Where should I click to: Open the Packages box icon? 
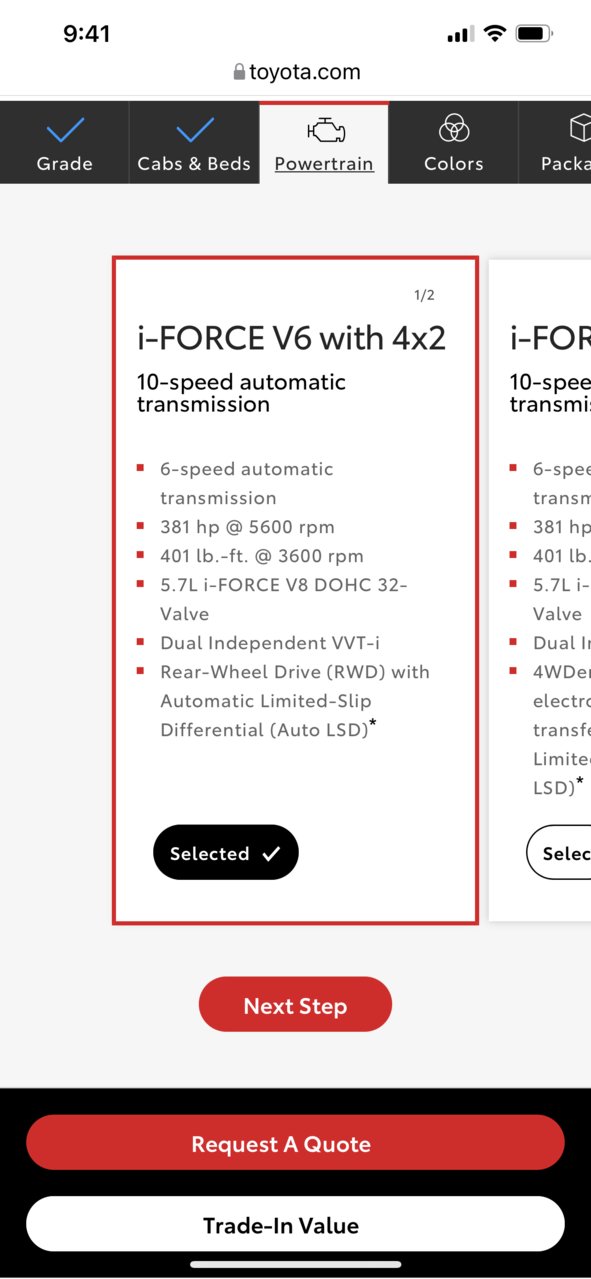[x=580, y=129]
